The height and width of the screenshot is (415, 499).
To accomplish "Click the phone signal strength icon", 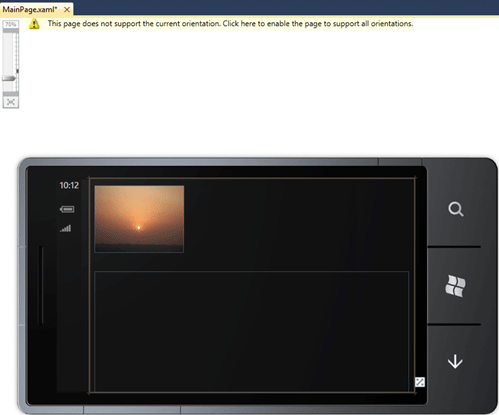I will point(66,228).
